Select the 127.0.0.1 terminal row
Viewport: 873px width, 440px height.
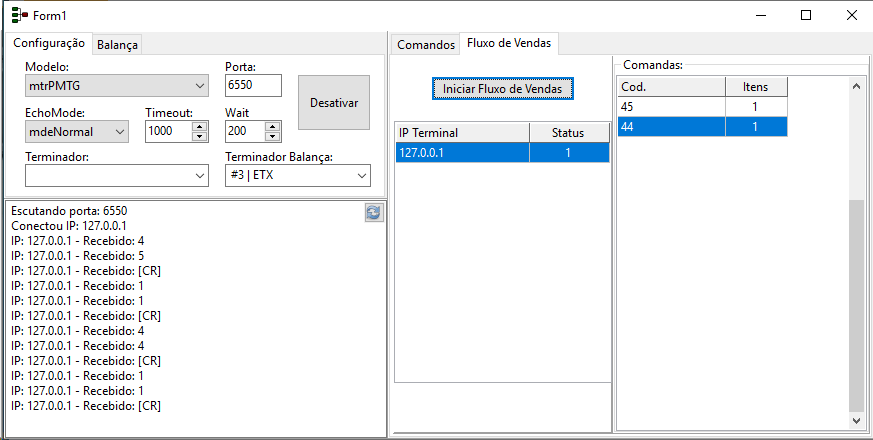(502, 153)
